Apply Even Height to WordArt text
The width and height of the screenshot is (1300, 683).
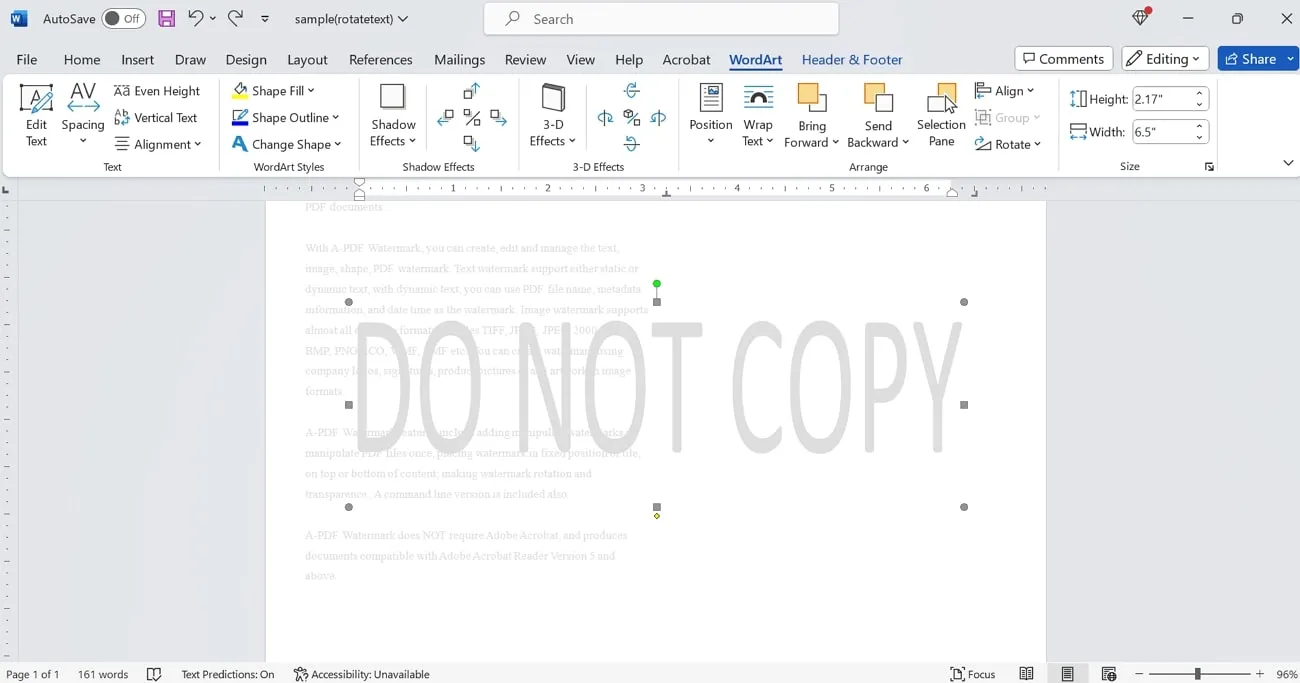pos(158,90)
